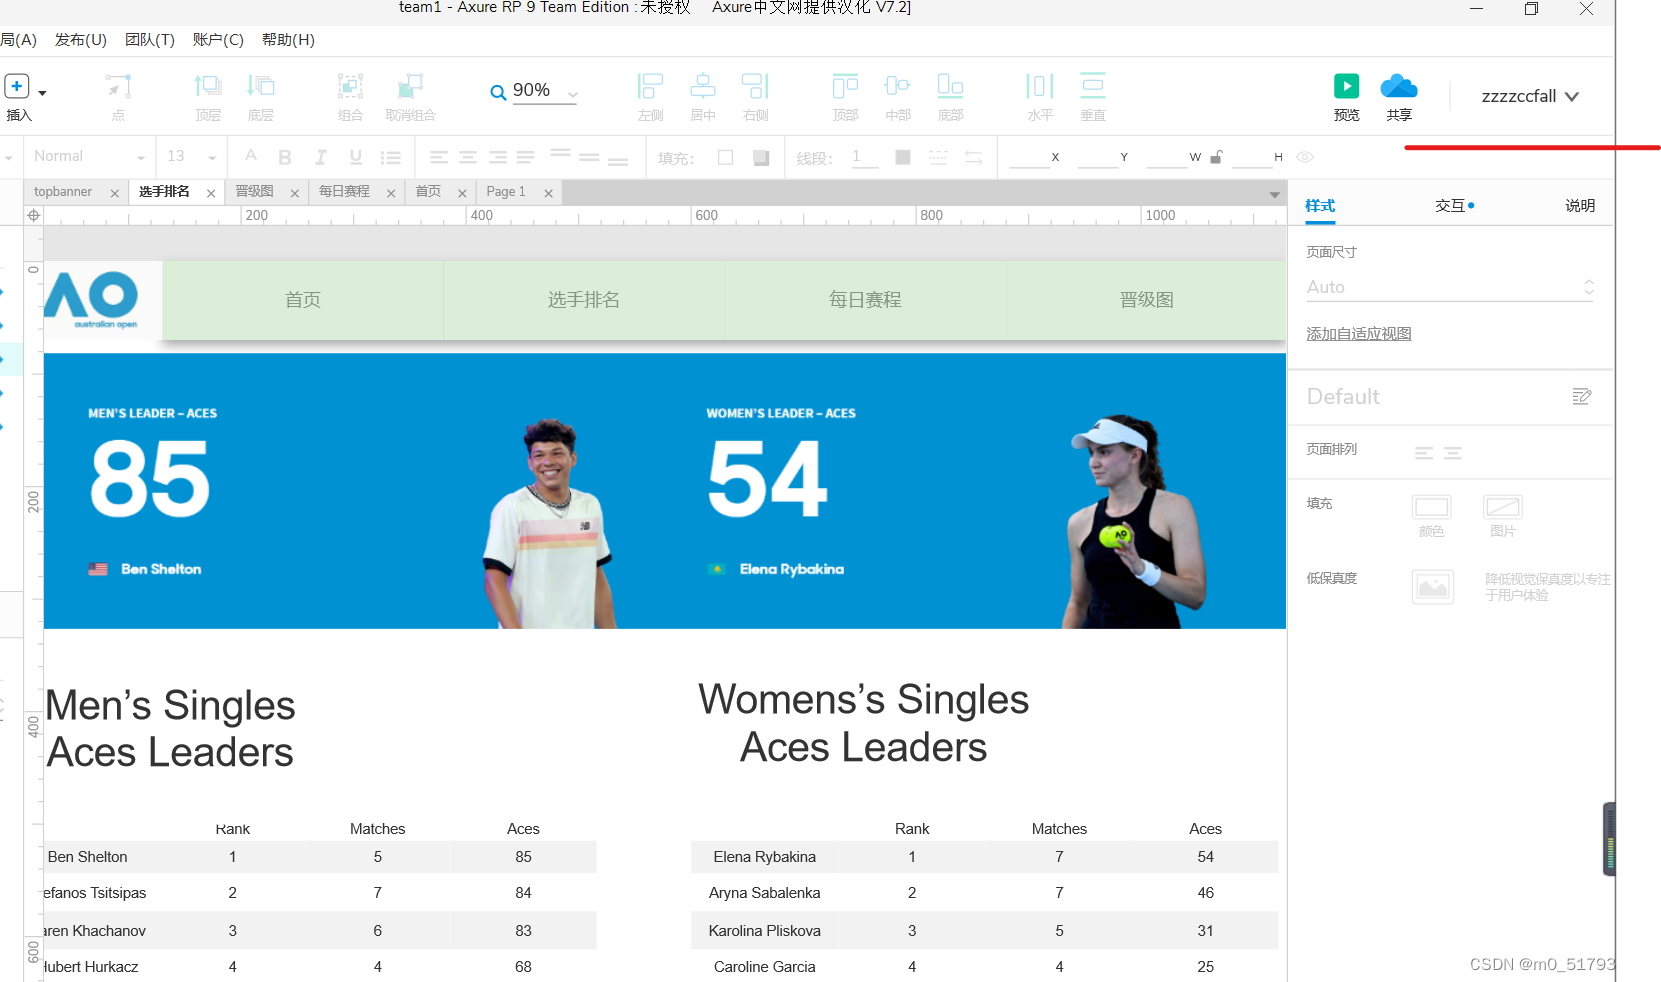This screenshot has height=982, width=1661.
Task: Click the line pattern dashed icon
Action: [938, 158]
